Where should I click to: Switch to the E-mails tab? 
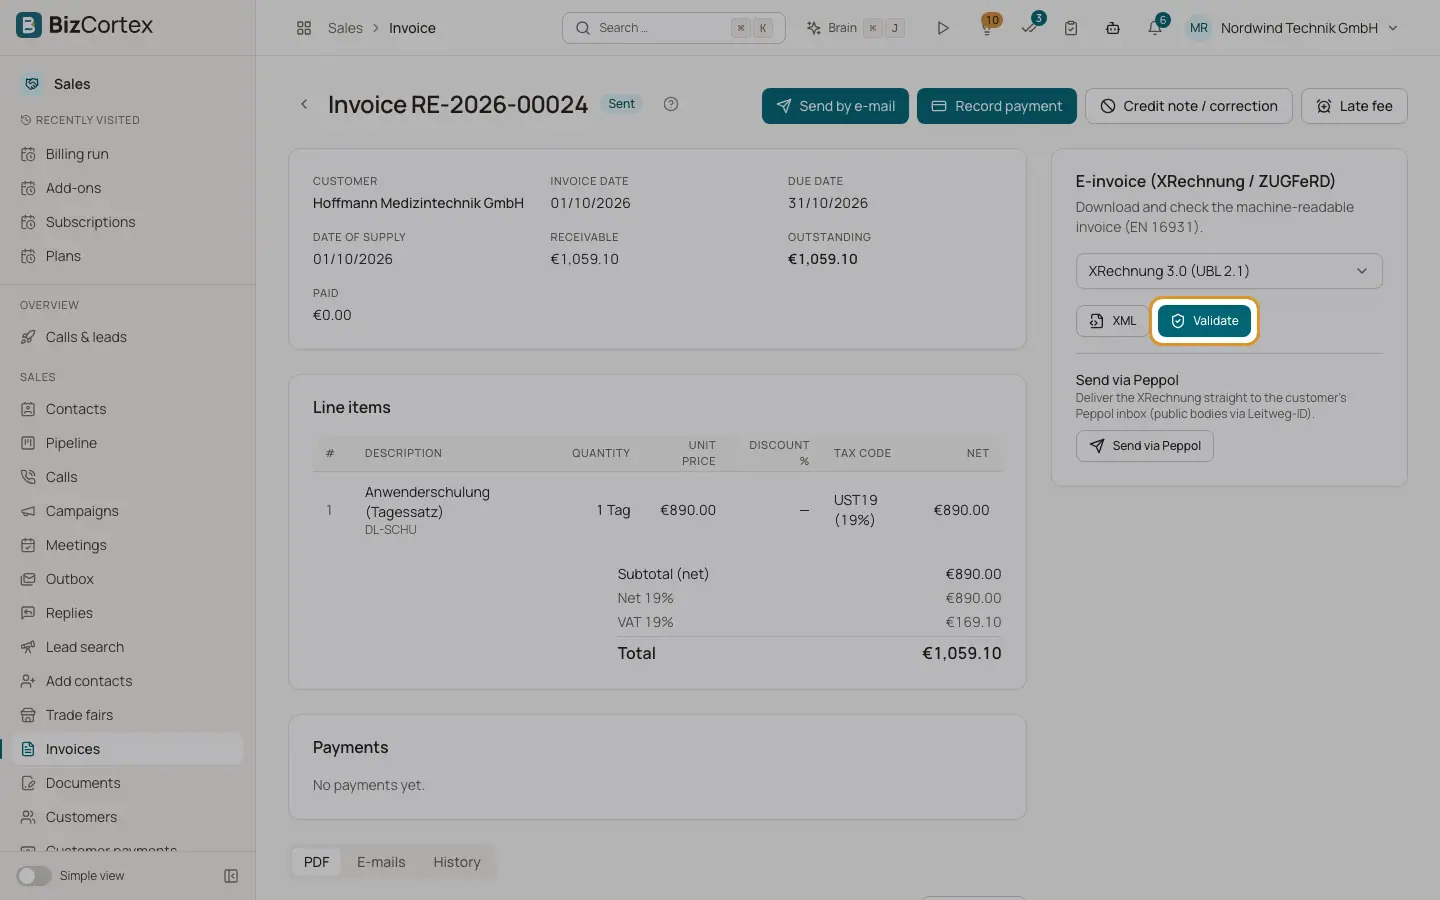coord(381,862)
